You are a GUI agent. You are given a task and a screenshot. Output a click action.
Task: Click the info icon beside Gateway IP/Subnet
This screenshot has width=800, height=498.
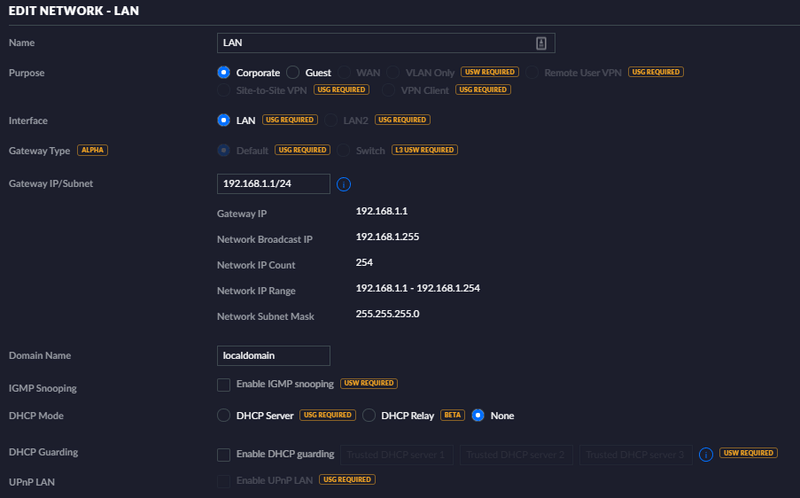coord(343,185)
